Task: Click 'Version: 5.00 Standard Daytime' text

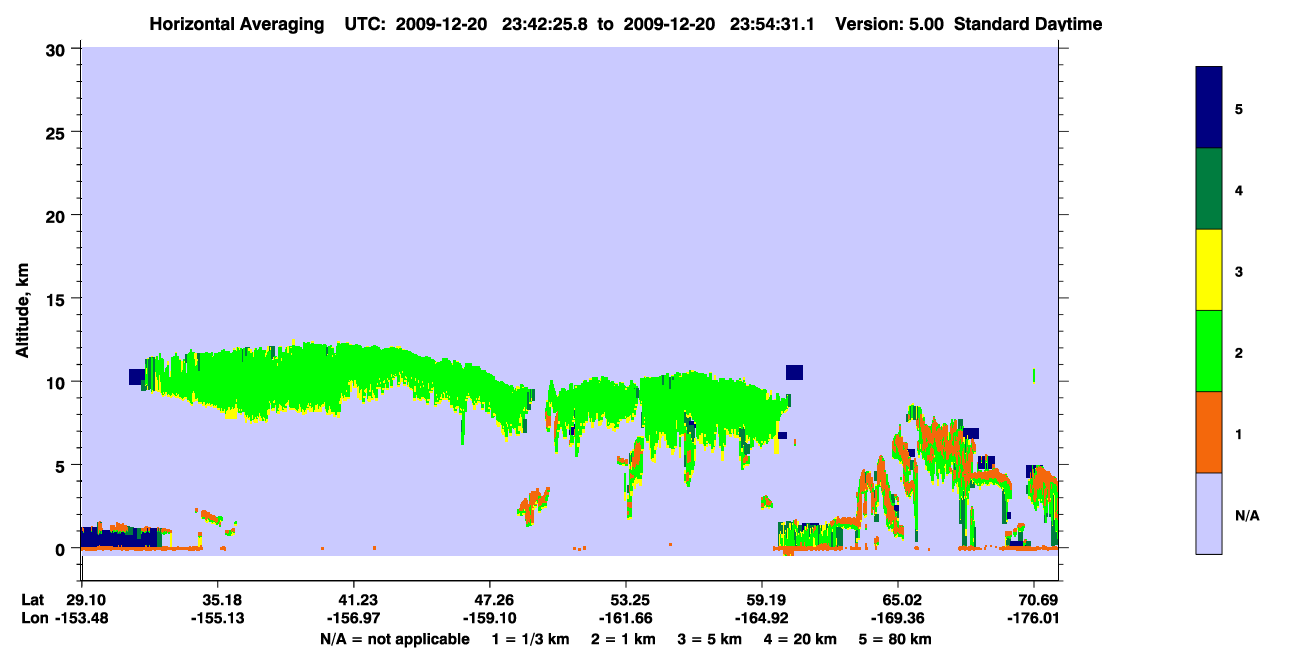Action: (x=969, y=24)
